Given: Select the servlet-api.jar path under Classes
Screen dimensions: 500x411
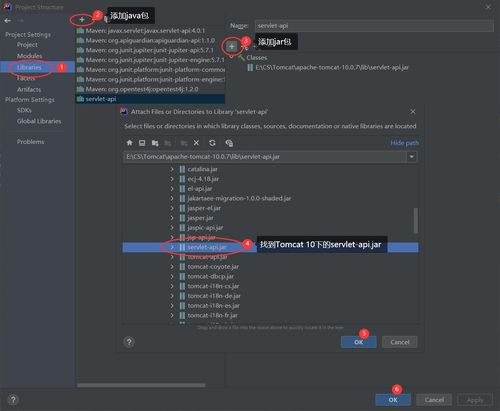Looking at the screenshot, I should [332, 67].
